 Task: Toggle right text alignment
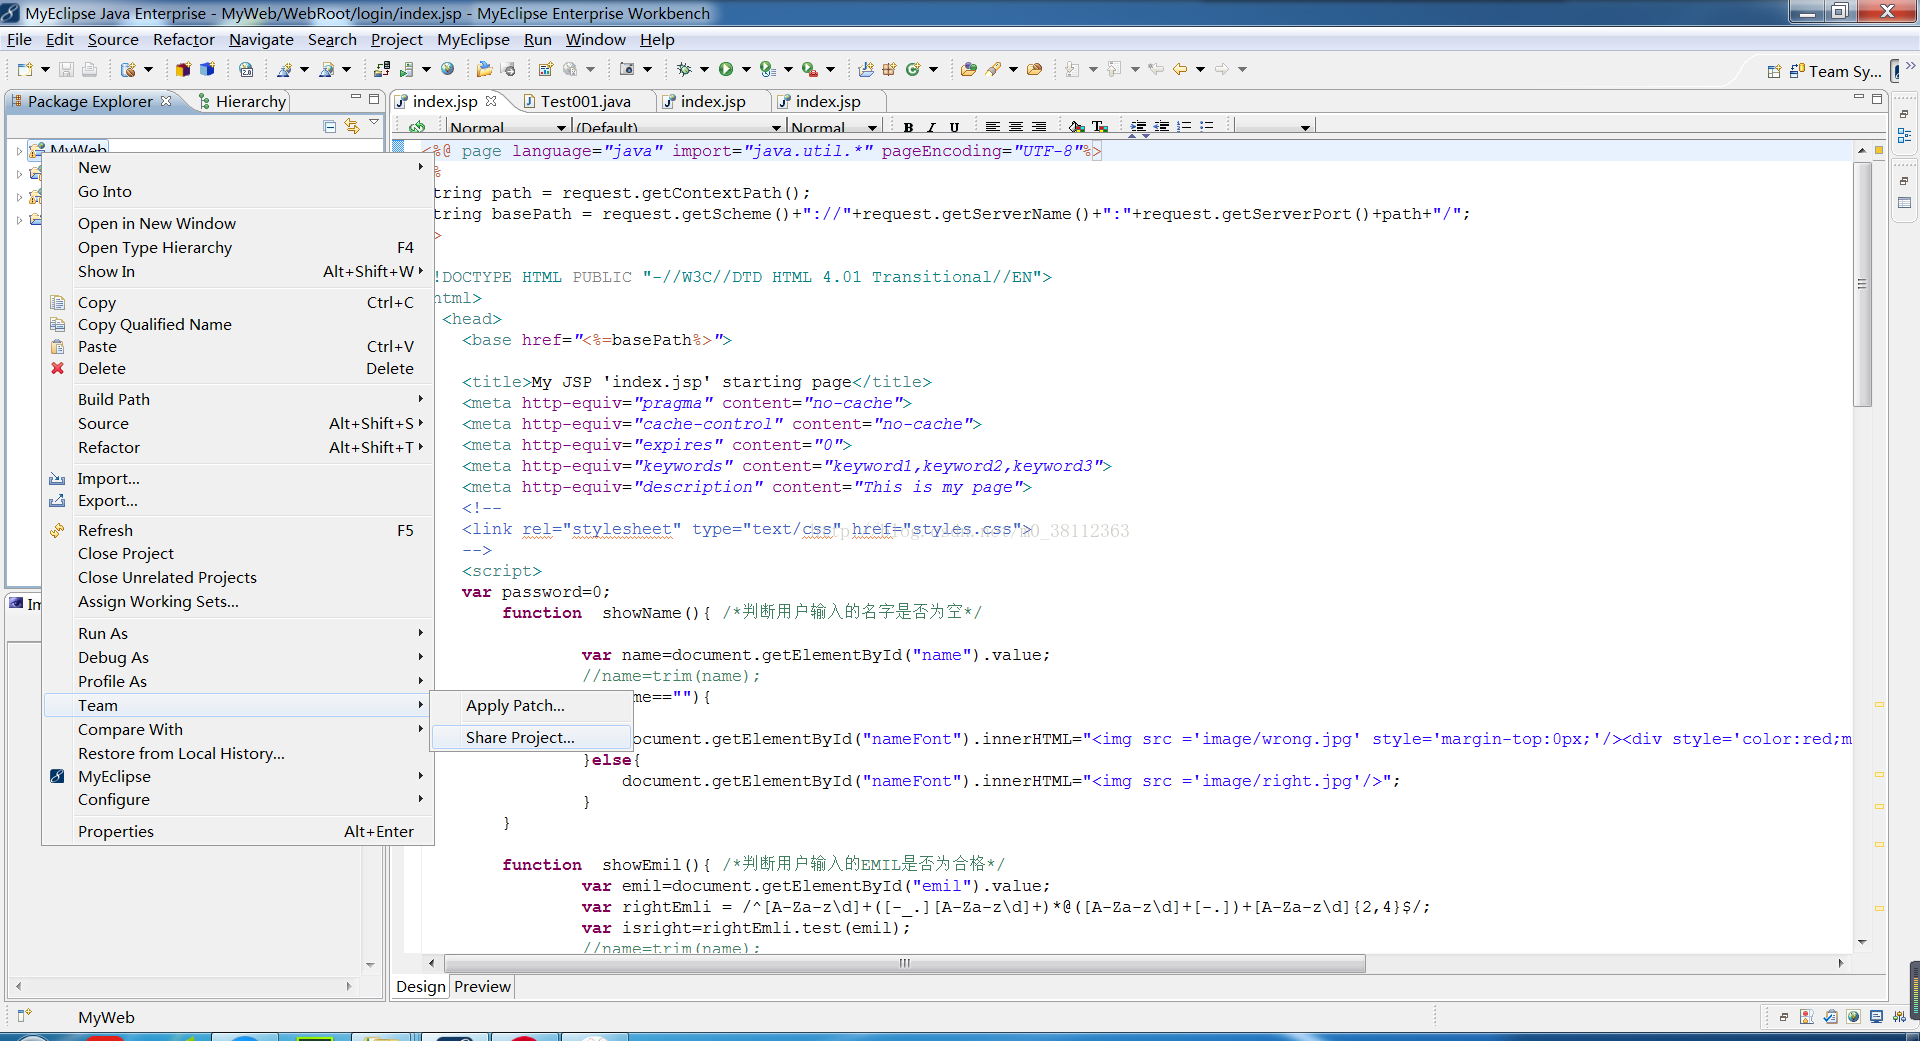1039,127
